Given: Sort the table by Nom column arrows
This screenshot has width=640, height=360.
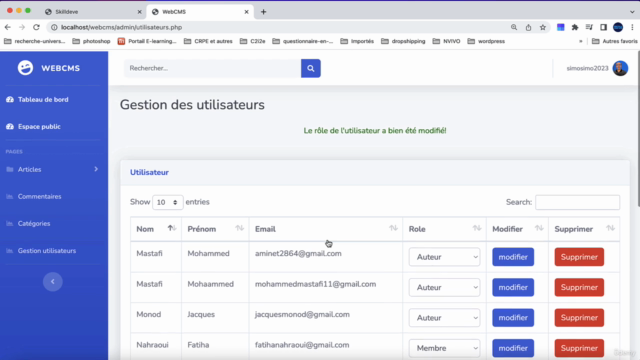Looking at the screenshot, I should [x=172, y=228].
